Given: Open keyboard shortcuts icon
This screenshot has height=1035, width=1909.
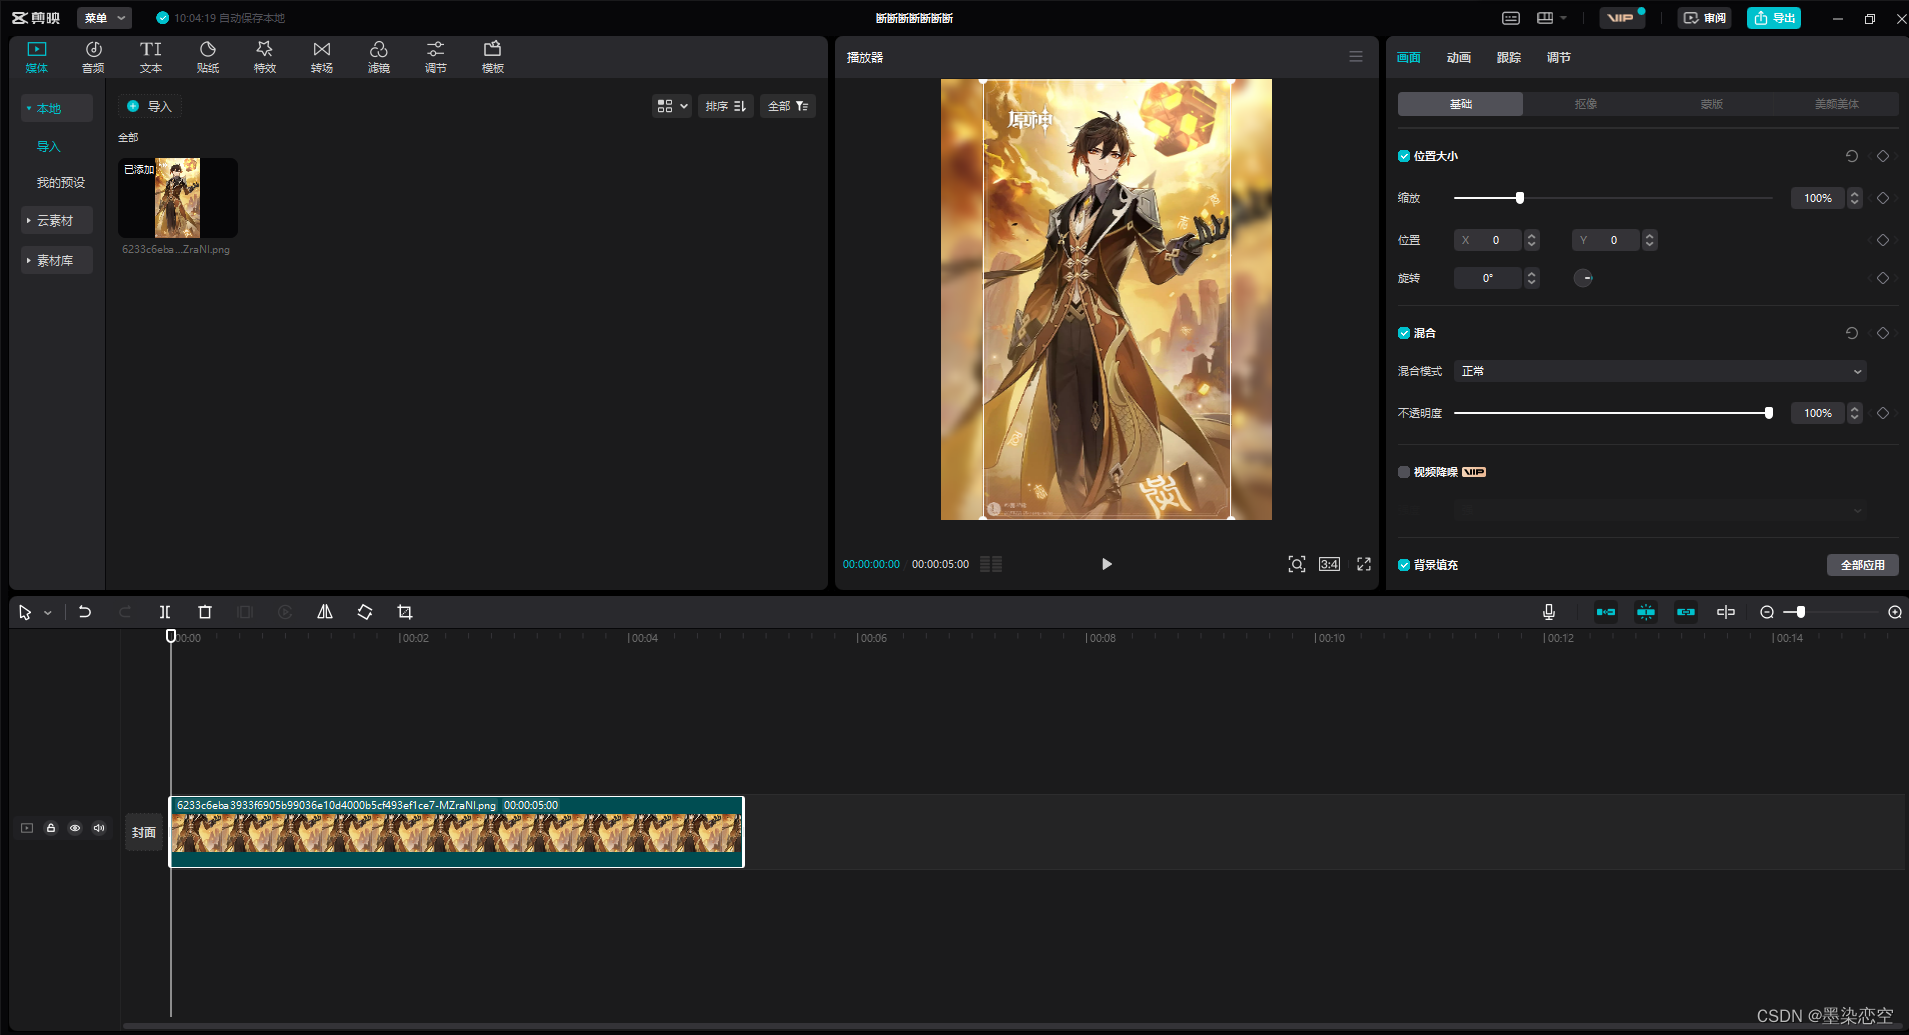Looking at the screenshot, I should coord(1511,18).
